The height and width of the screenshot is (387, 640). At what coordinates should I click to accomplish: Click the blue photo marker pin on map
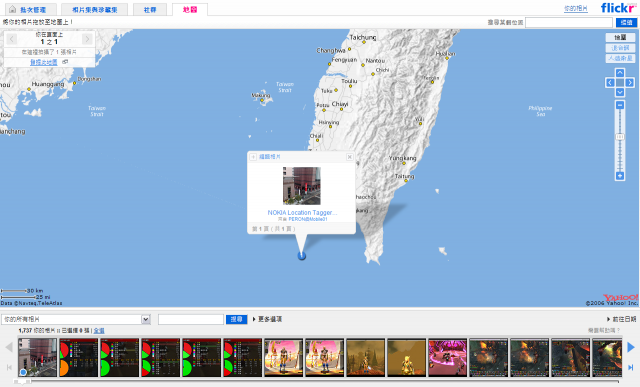coord(302,256)
